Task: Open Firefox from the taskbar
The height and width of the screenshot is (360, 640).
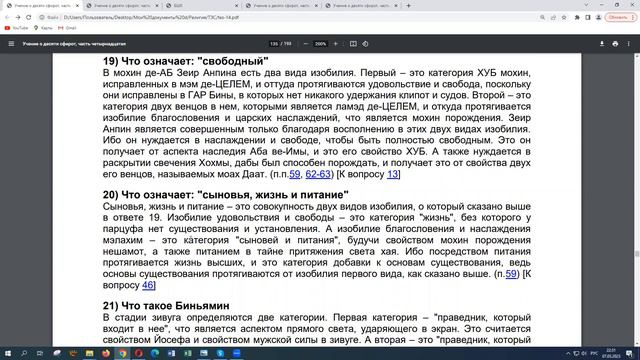Action: (106, 353)
